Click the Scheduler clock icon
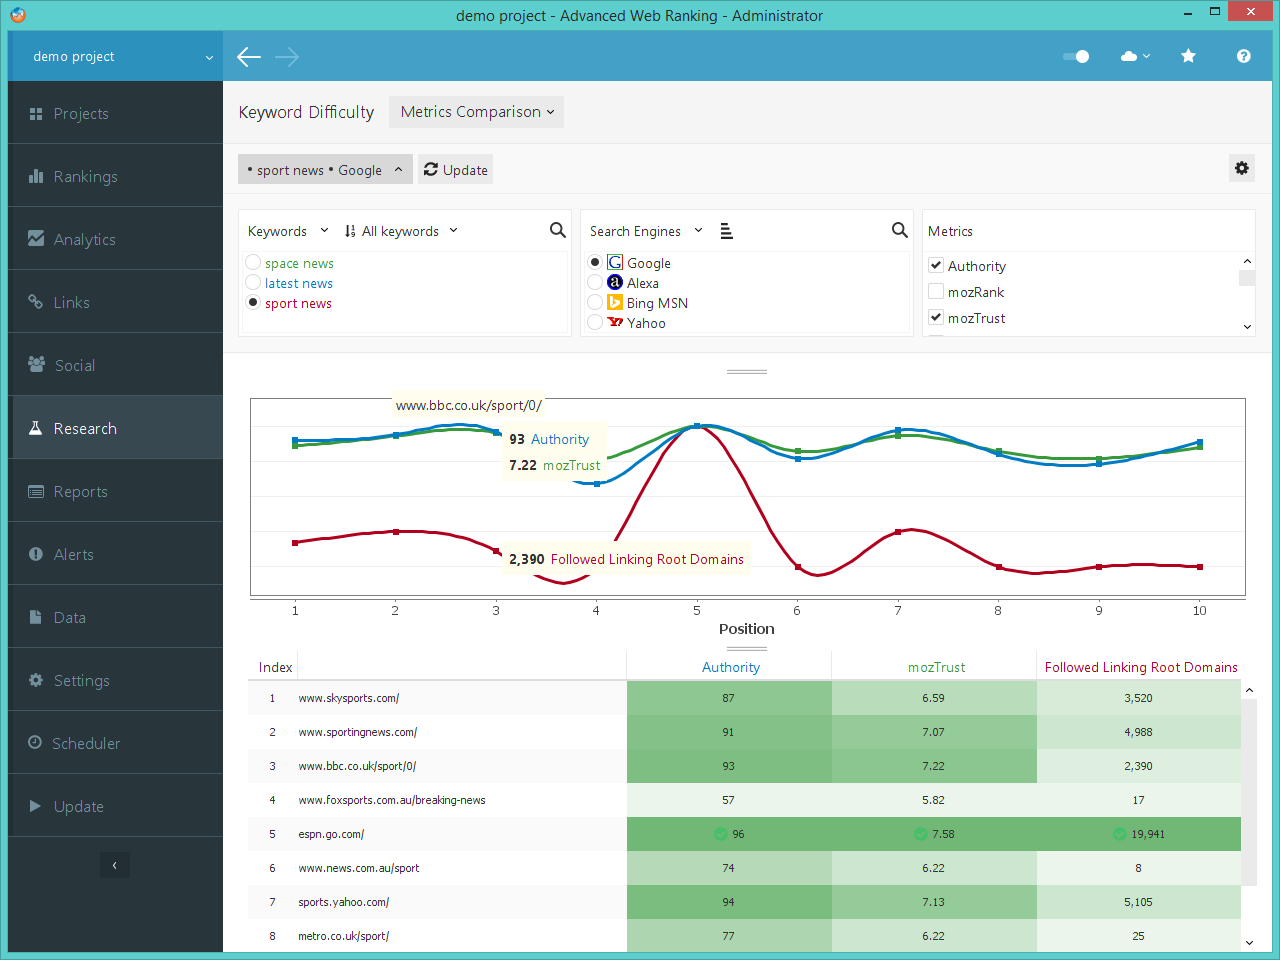This screenshot has width=1280, height=960. [x=35, y=743]
